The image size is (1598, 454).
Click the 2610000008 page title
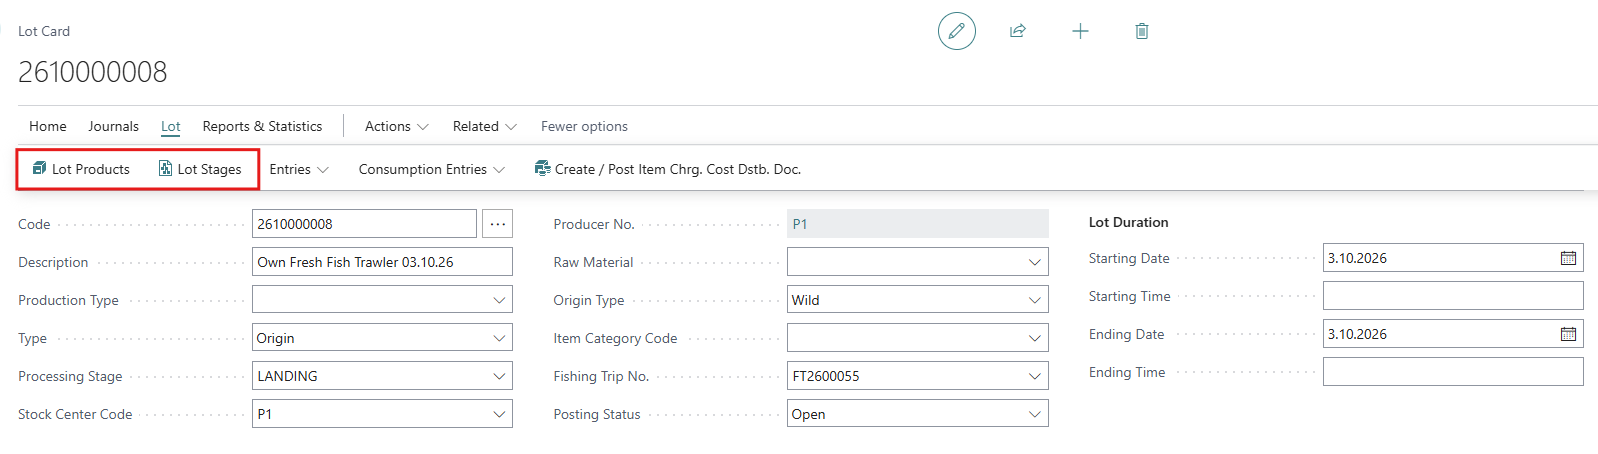click(x=93, y=72)
